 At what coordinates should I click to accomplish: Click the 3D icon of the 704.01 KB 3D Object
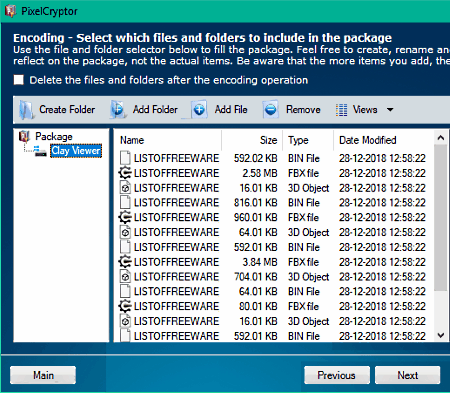pos(125,277)
